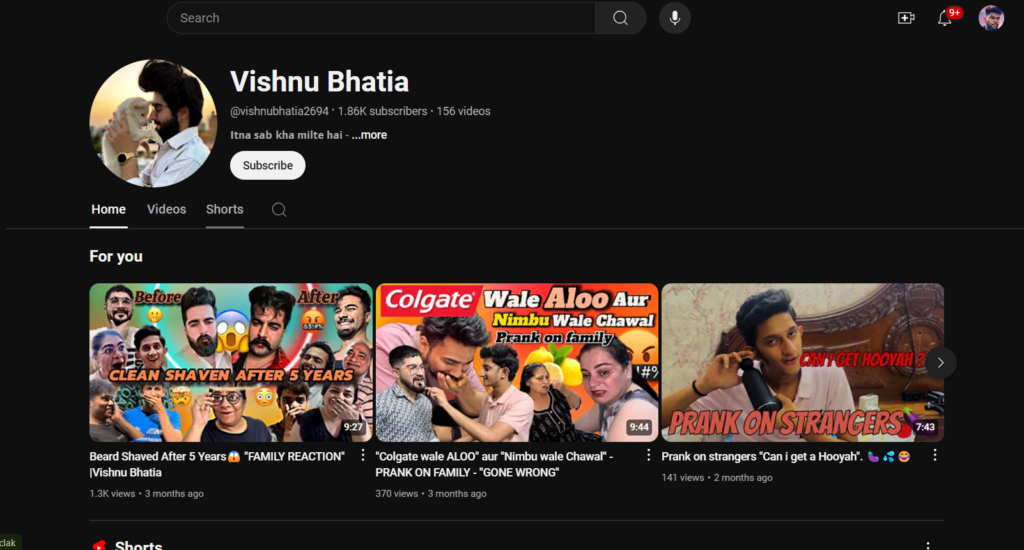Play the Colgate Wale Aloo thumbnail
Screen dimensions: 1024x550
pyautogui.click(x=516, y=362)
